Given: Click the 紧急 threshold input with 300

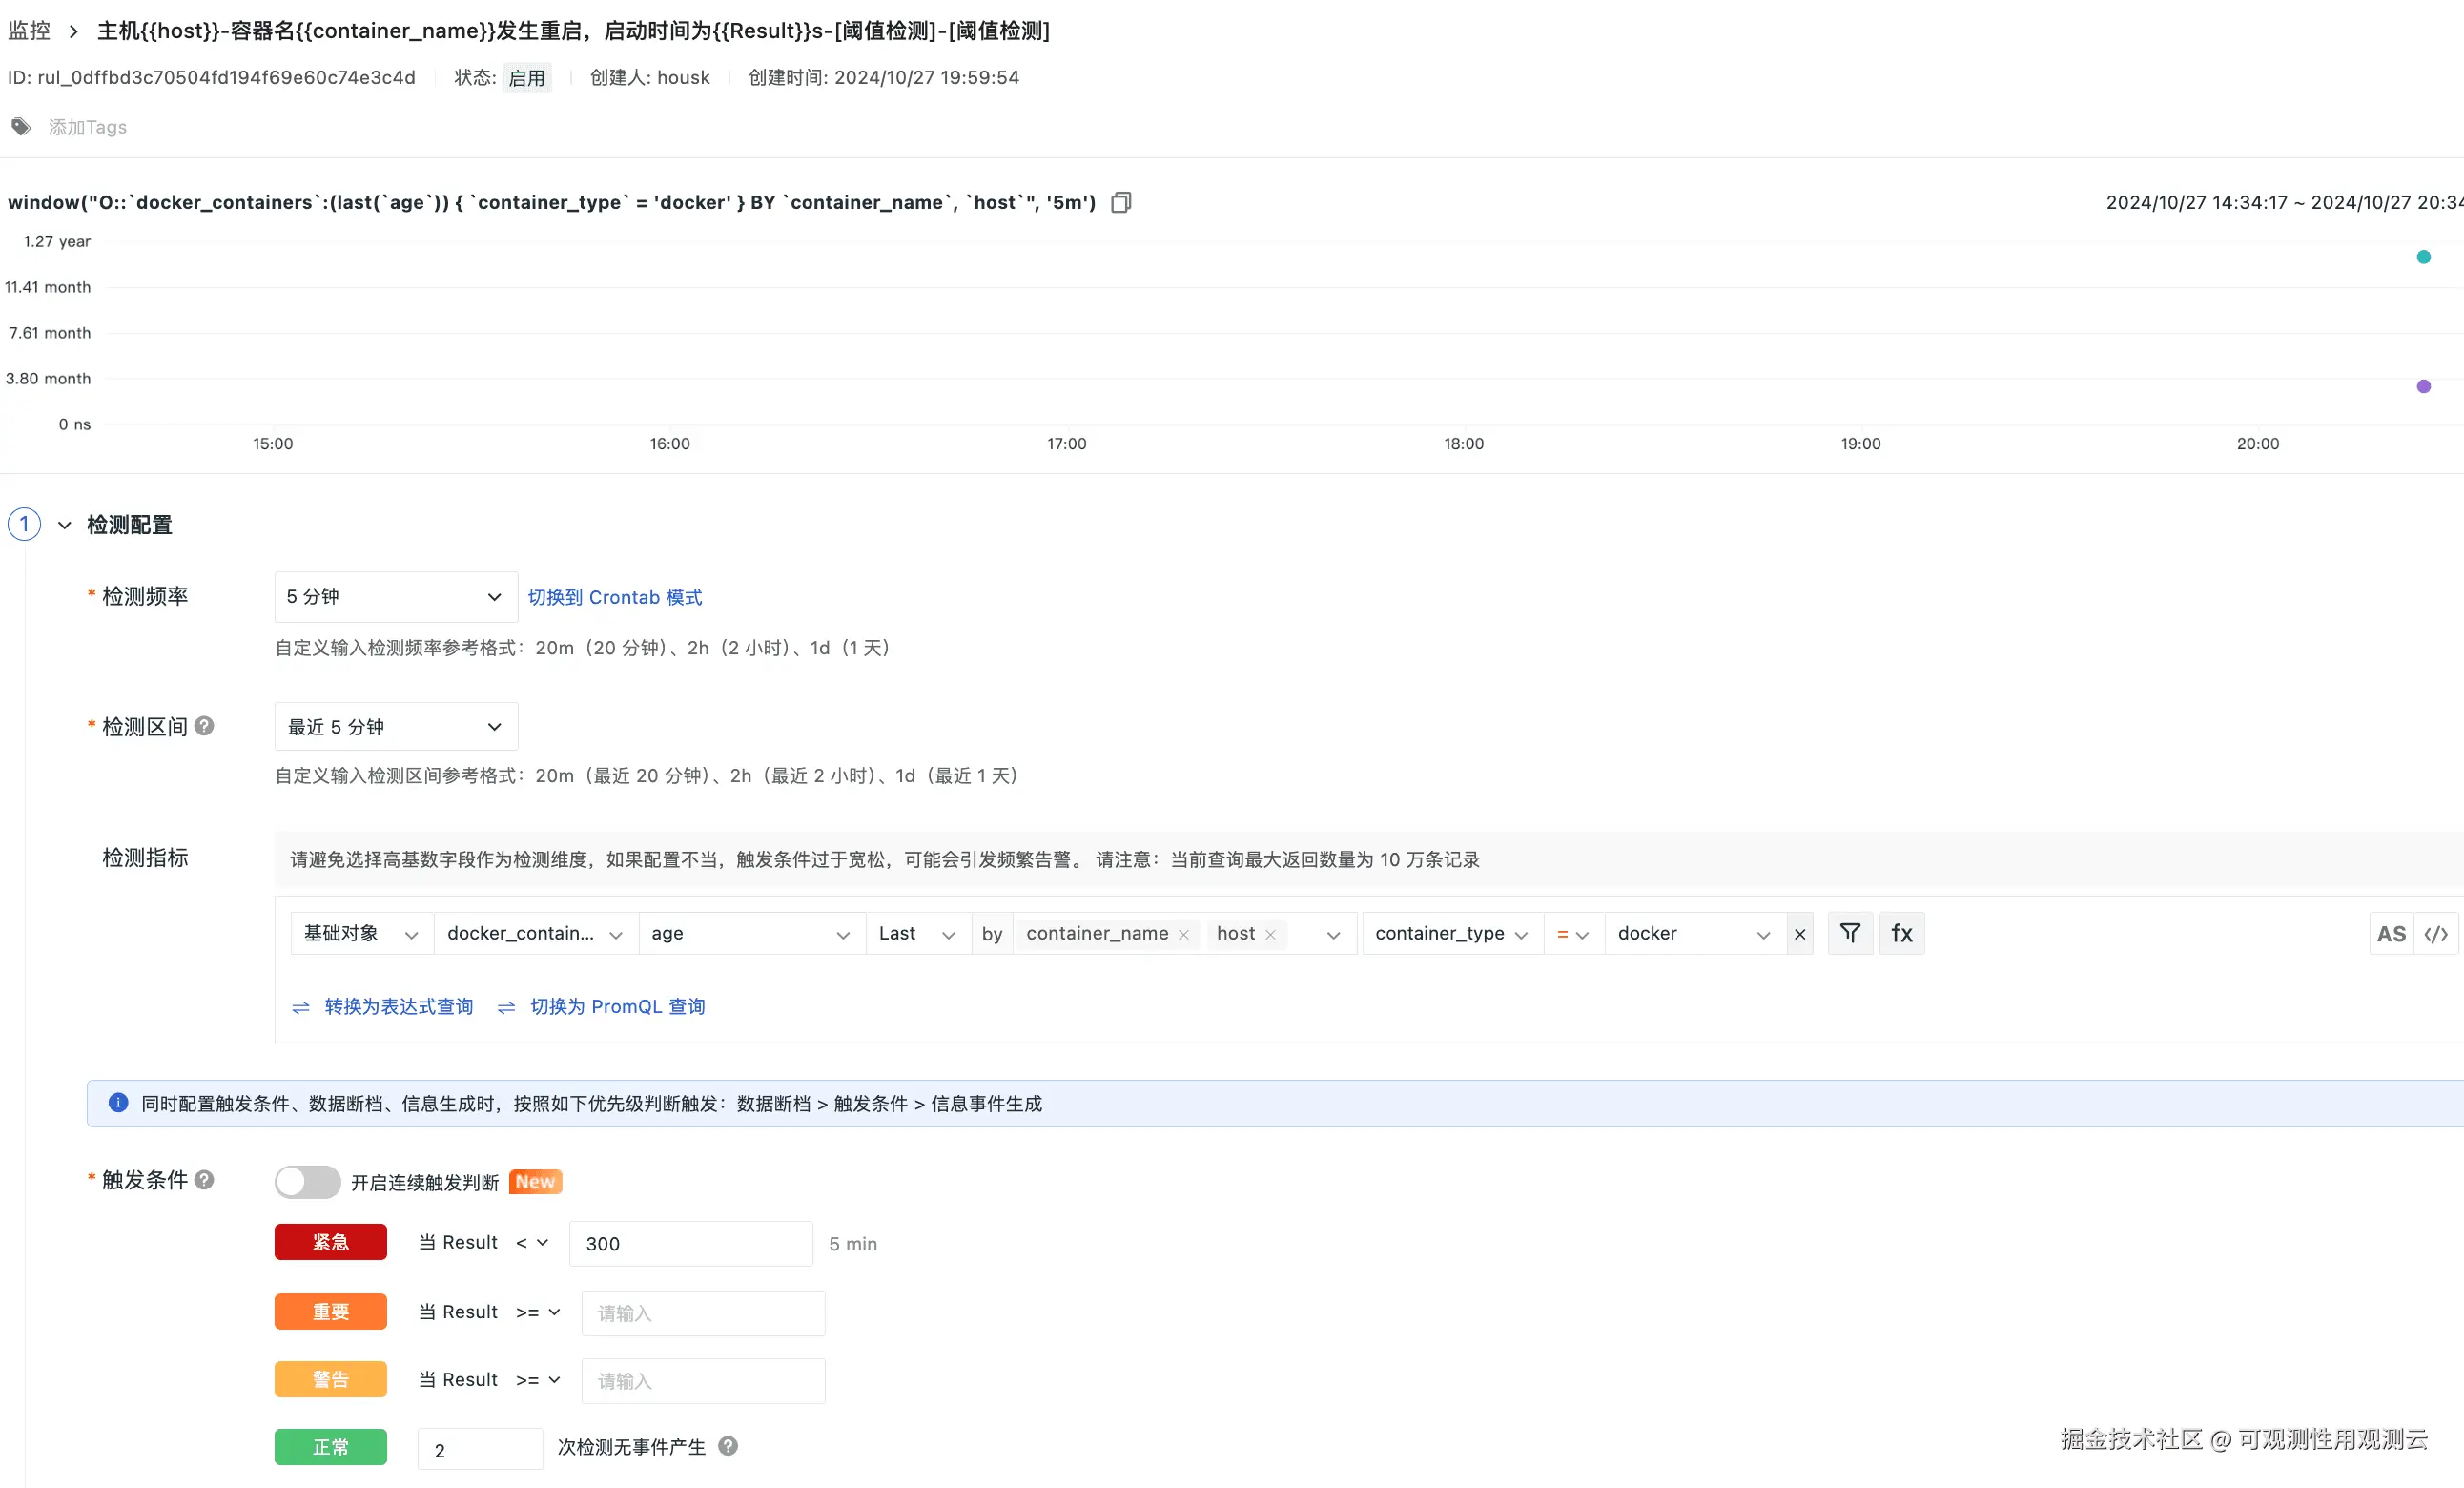Looking at the screenshot, I should click(x=690, y=1244).
